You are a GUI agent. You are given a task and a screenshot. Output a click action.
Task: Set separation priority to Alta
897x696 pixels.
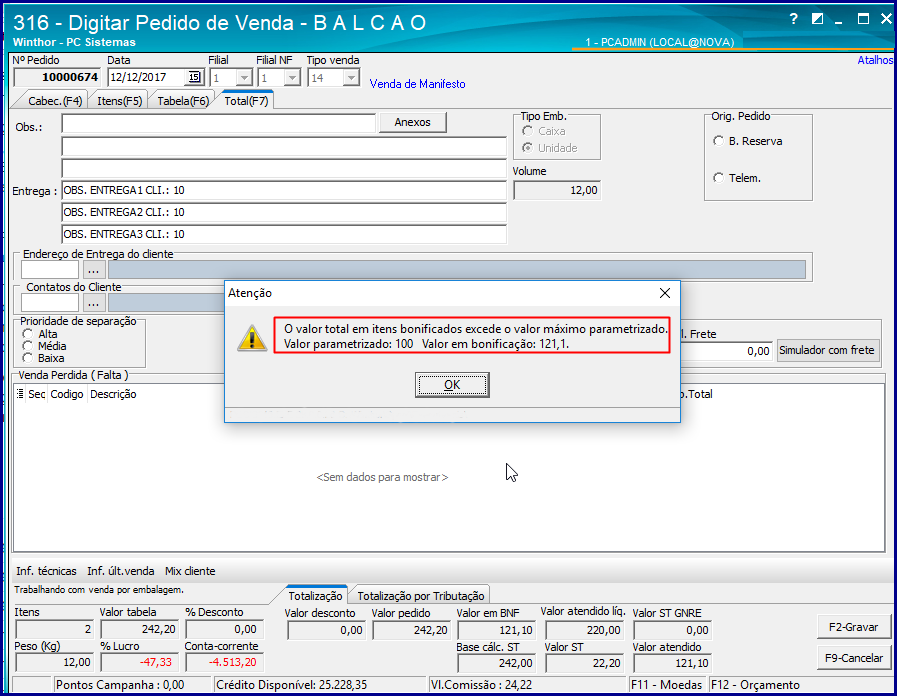click(27, 333)
